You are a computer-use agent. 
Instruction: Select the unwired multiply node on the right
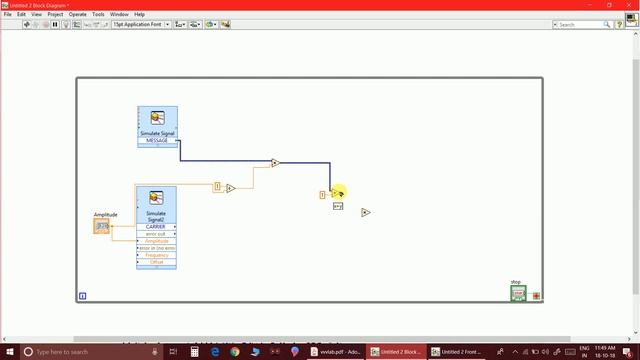[x=366, y=212]
